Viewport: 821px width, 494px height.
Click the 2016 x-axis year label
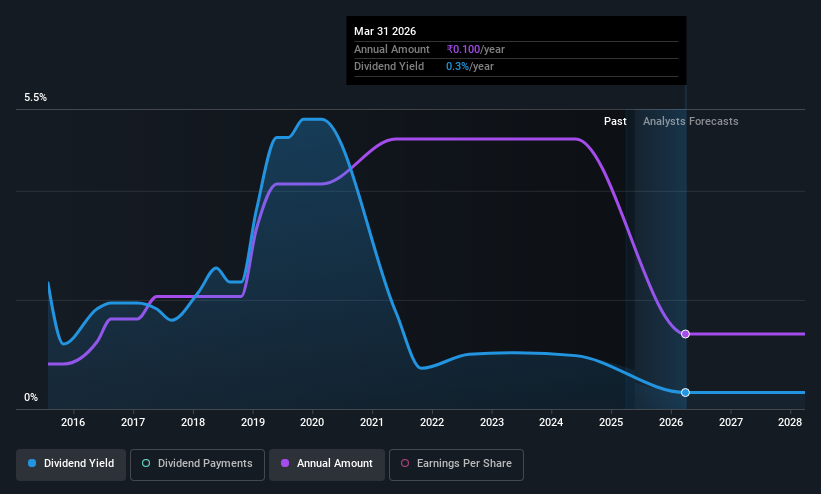coord(73,422)
